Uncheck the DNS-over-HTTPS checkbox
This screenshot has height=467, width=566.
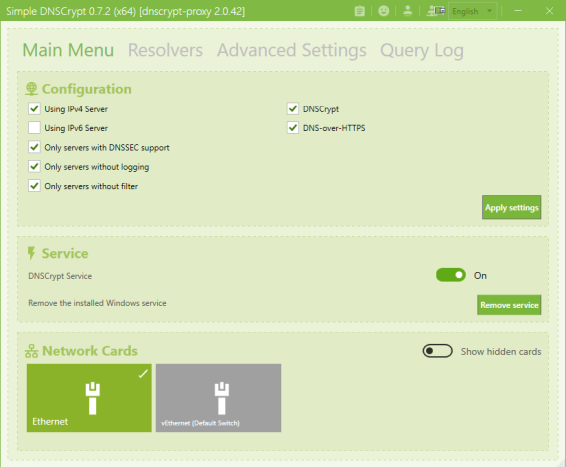tap(293, 128)
